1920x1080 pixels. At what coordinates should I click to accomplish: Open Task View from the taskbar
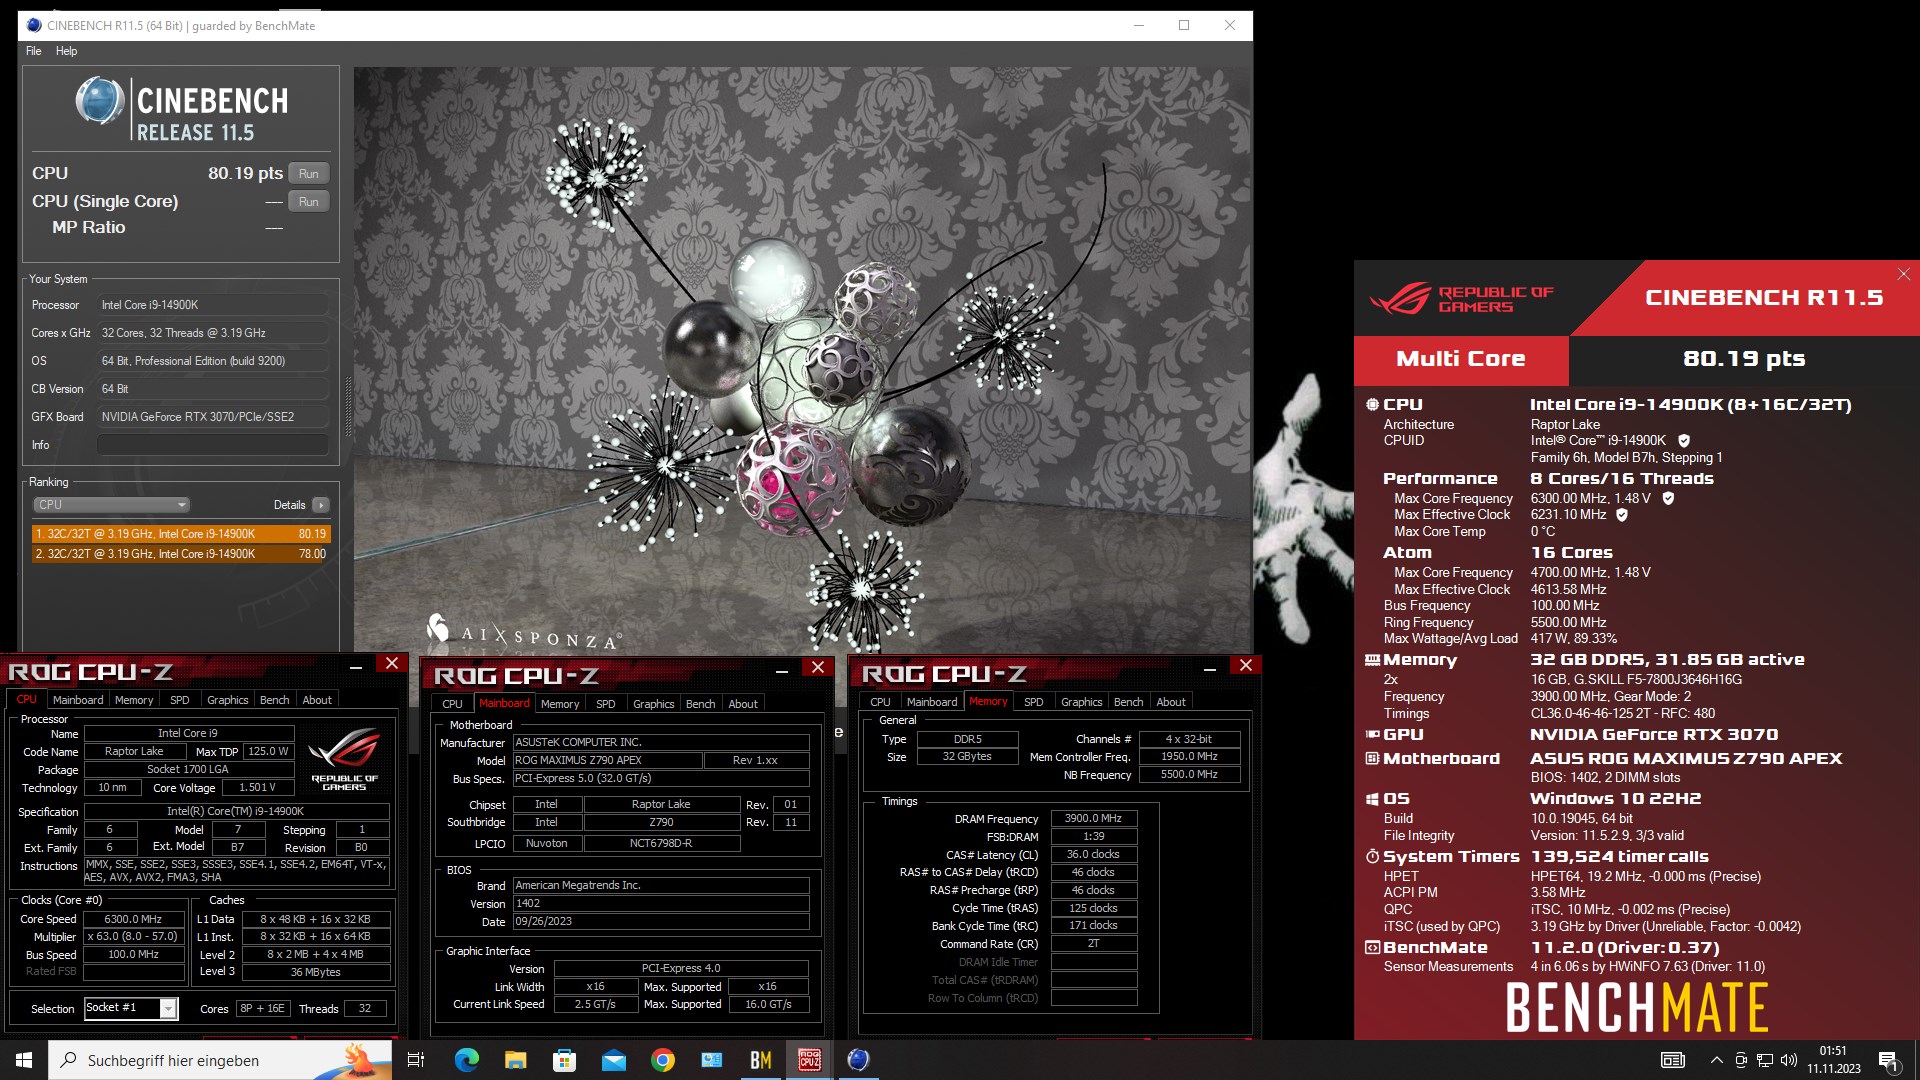(x=416, y=1060)
